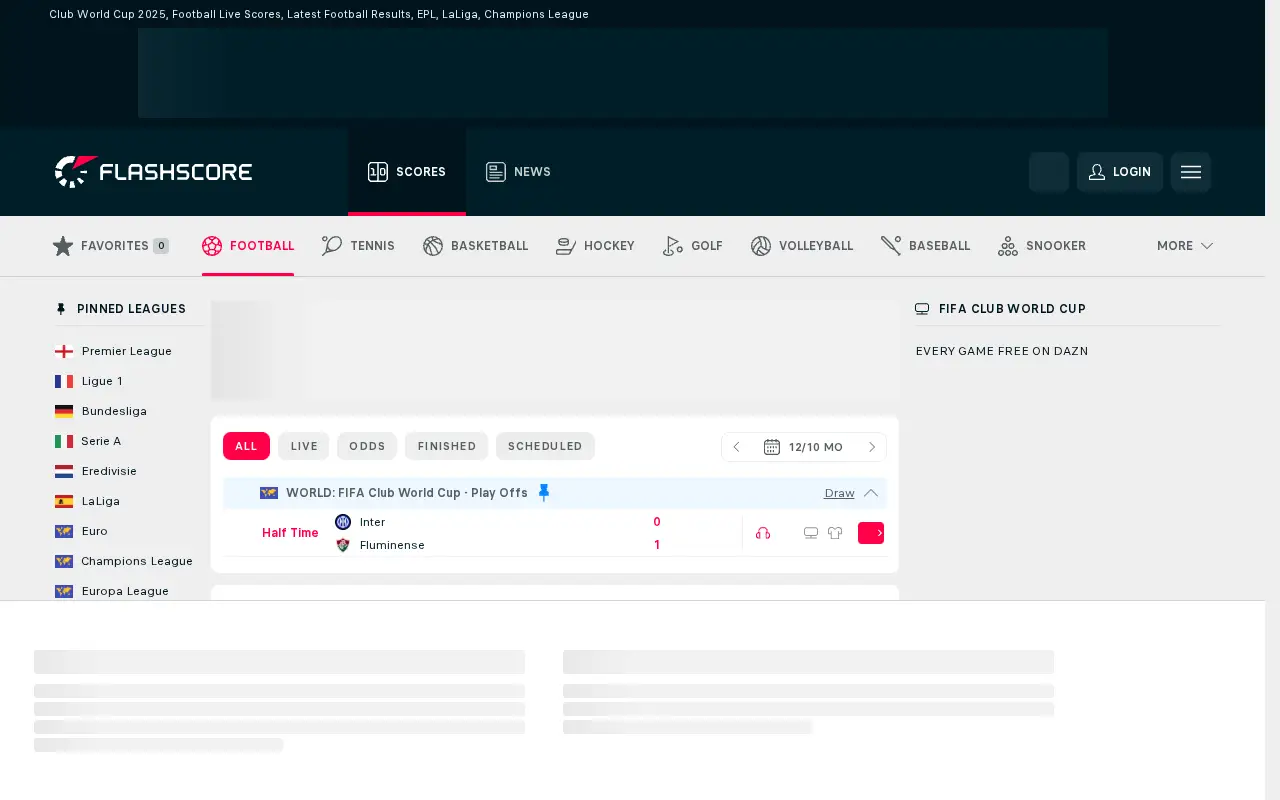The image size is (1280, 800).
Task: Open Premier League from pinned leagues
Action: coord(127,351)
